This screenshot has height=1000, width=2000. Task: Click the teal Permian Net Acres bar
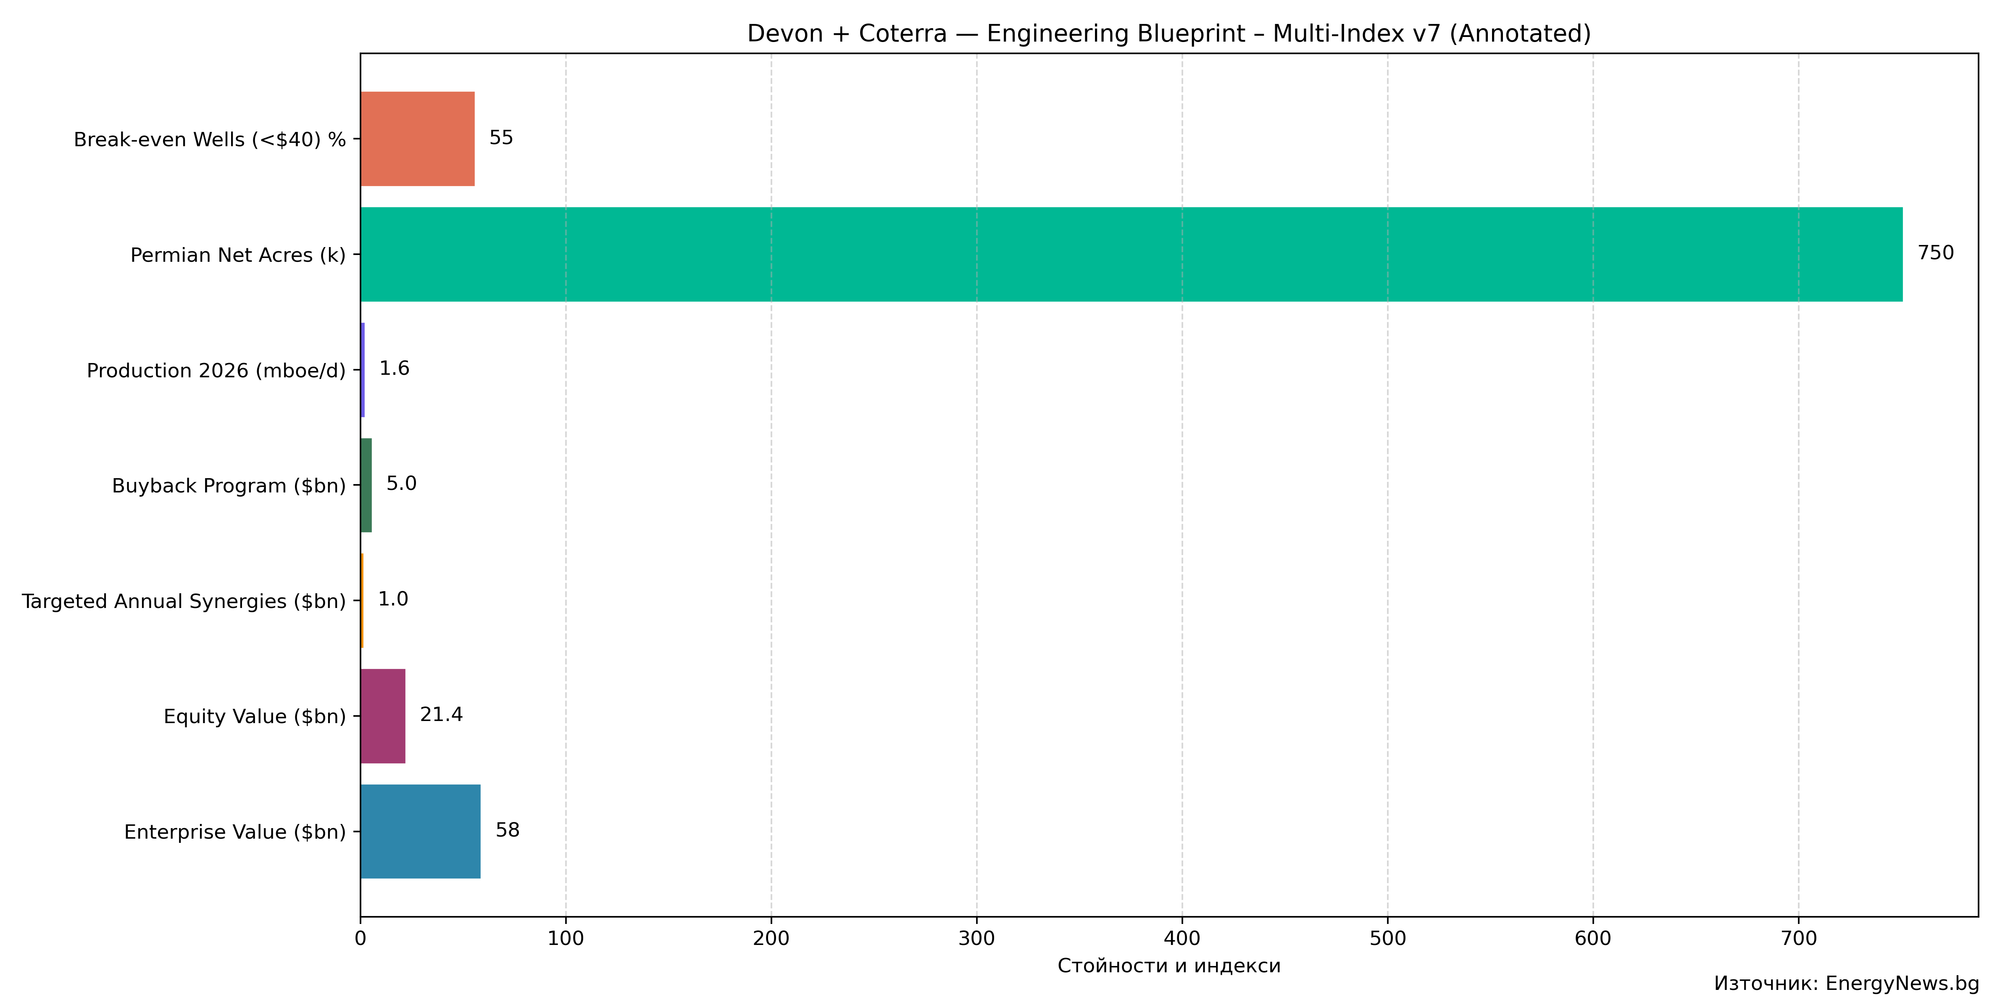point(1130,254)
